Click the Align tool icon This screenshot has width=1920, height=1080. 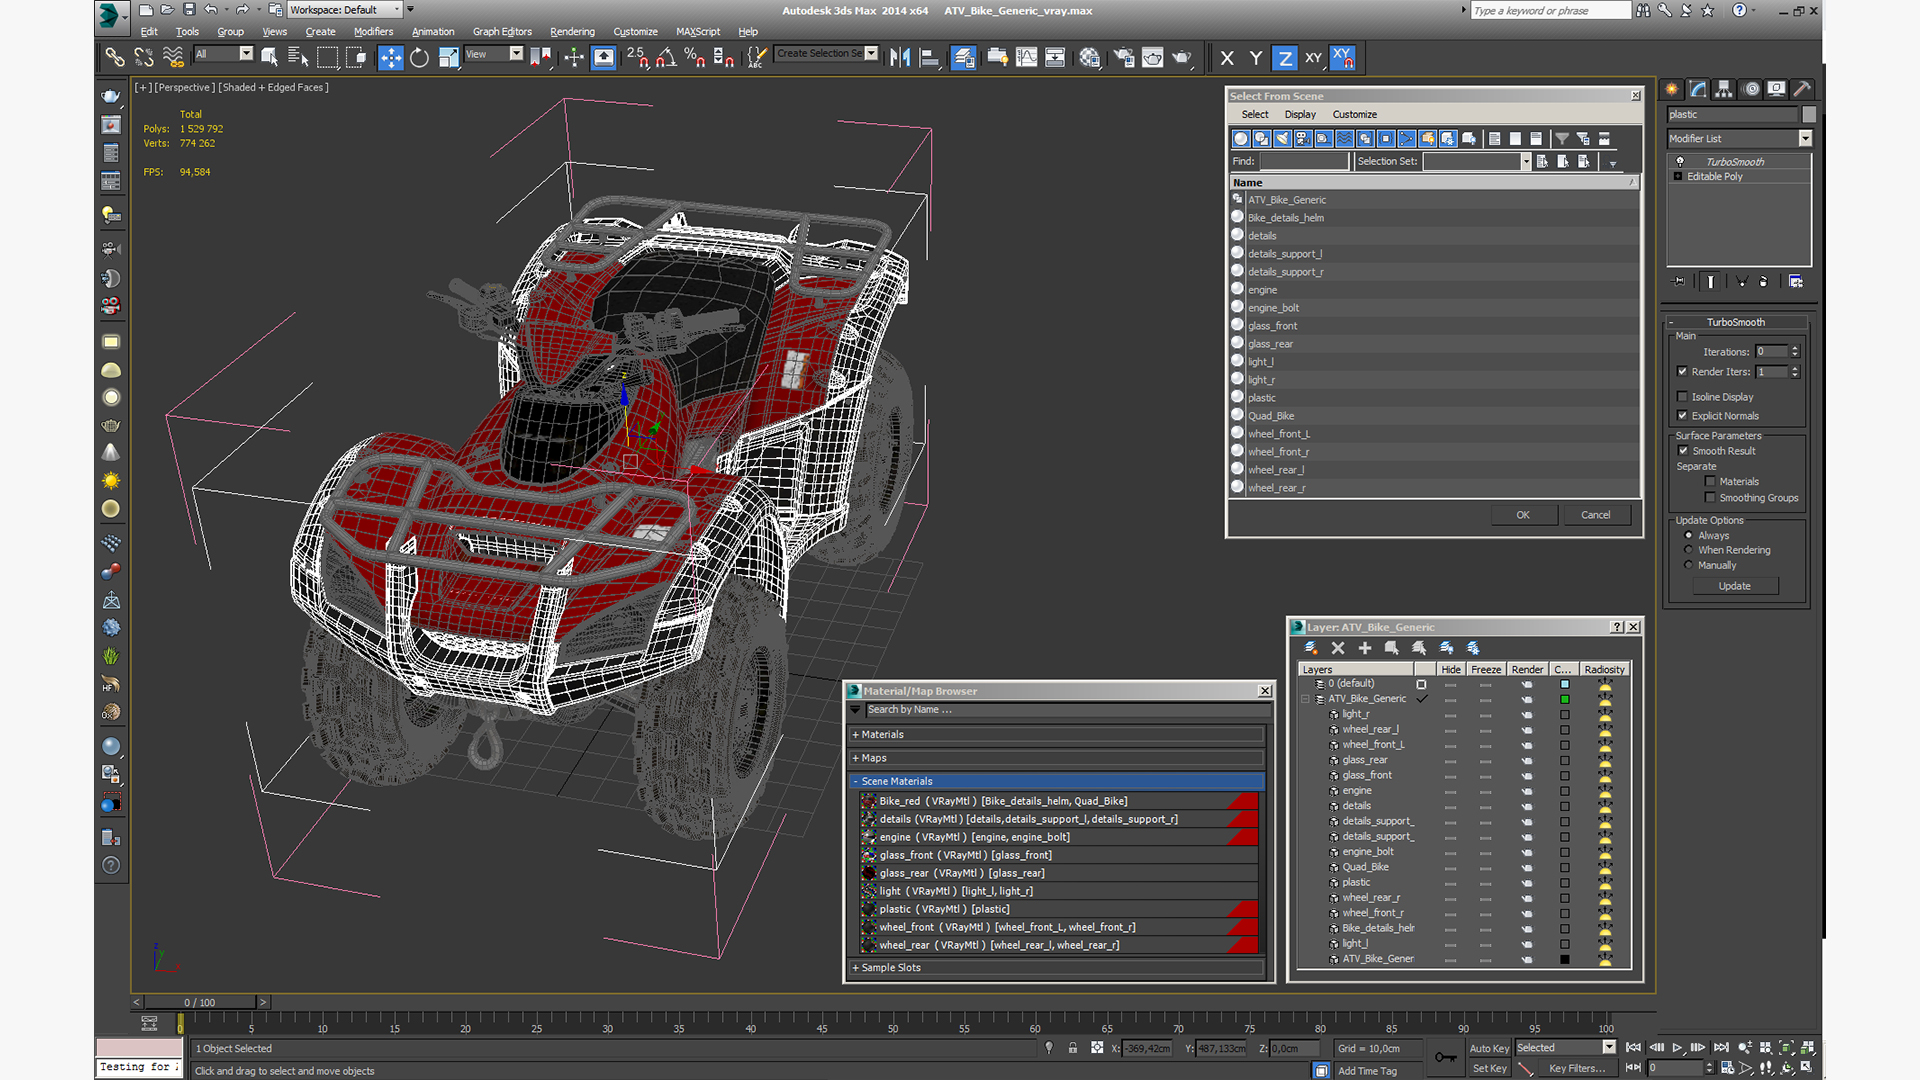click(929, 58)
